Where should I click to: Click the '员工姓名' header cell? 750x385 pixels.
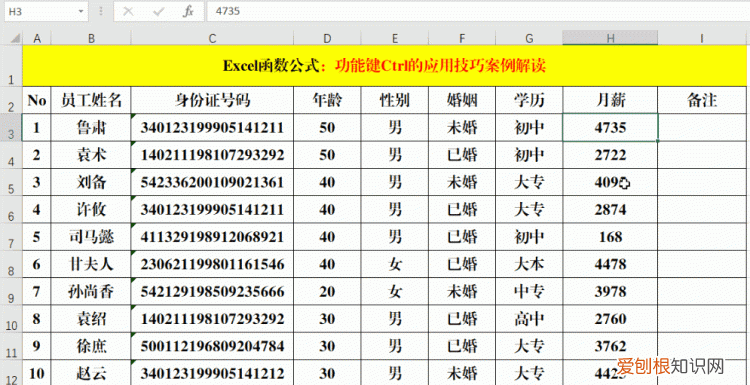coord(91,100)
